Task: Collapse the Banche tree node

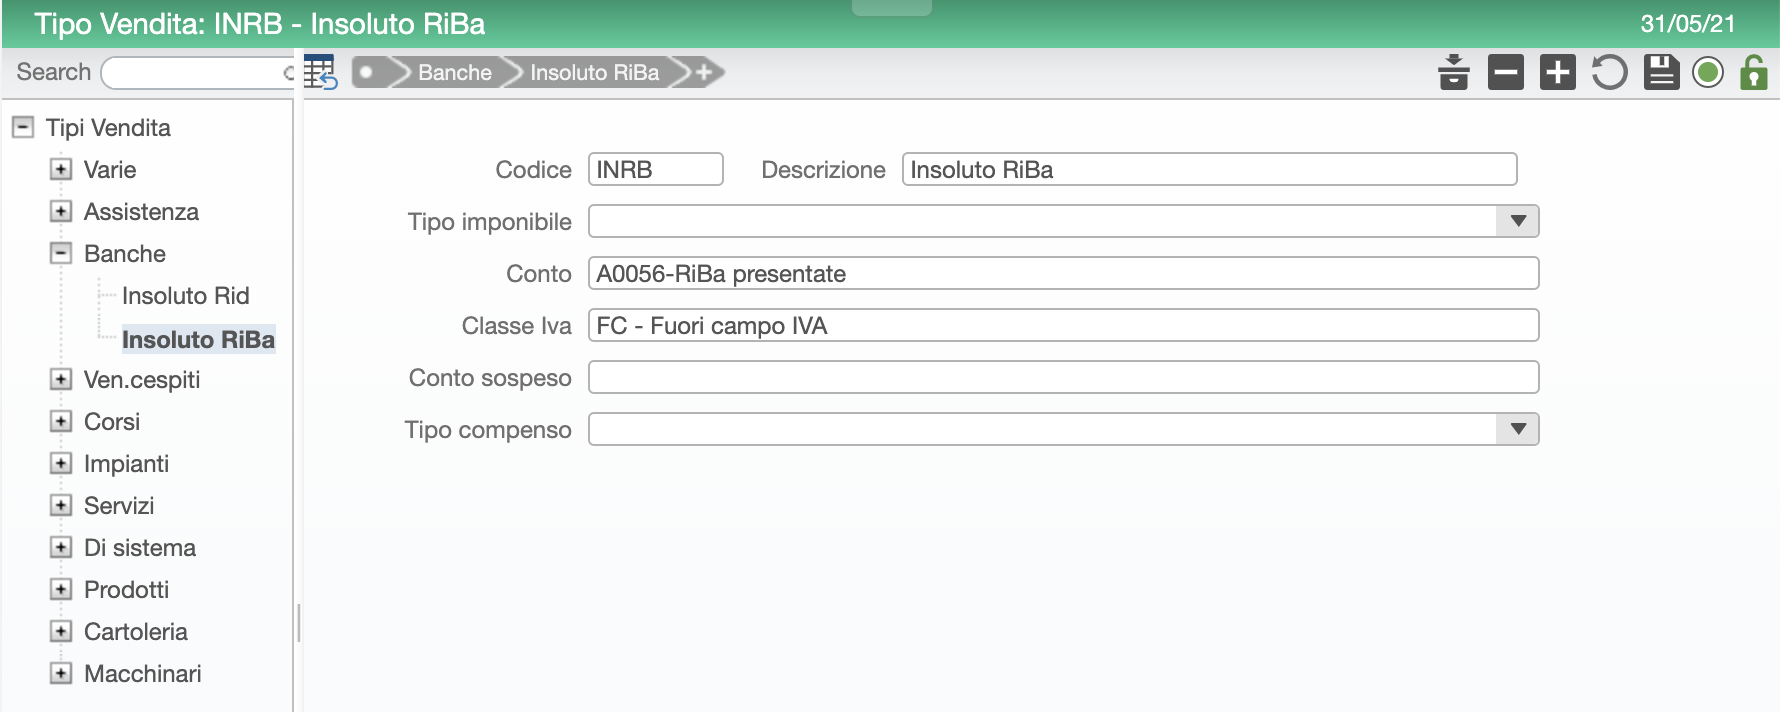Action: 61,253
